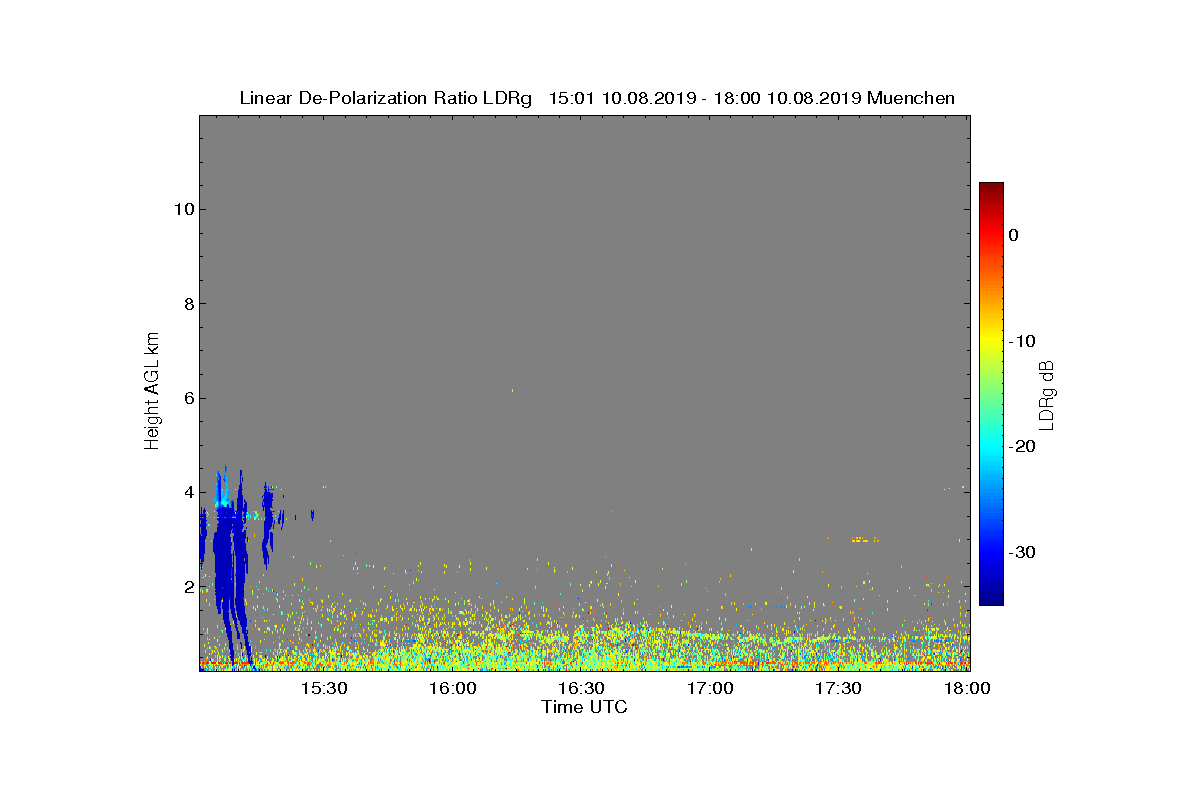Click the 17:30 time tick label

(838, 689)
